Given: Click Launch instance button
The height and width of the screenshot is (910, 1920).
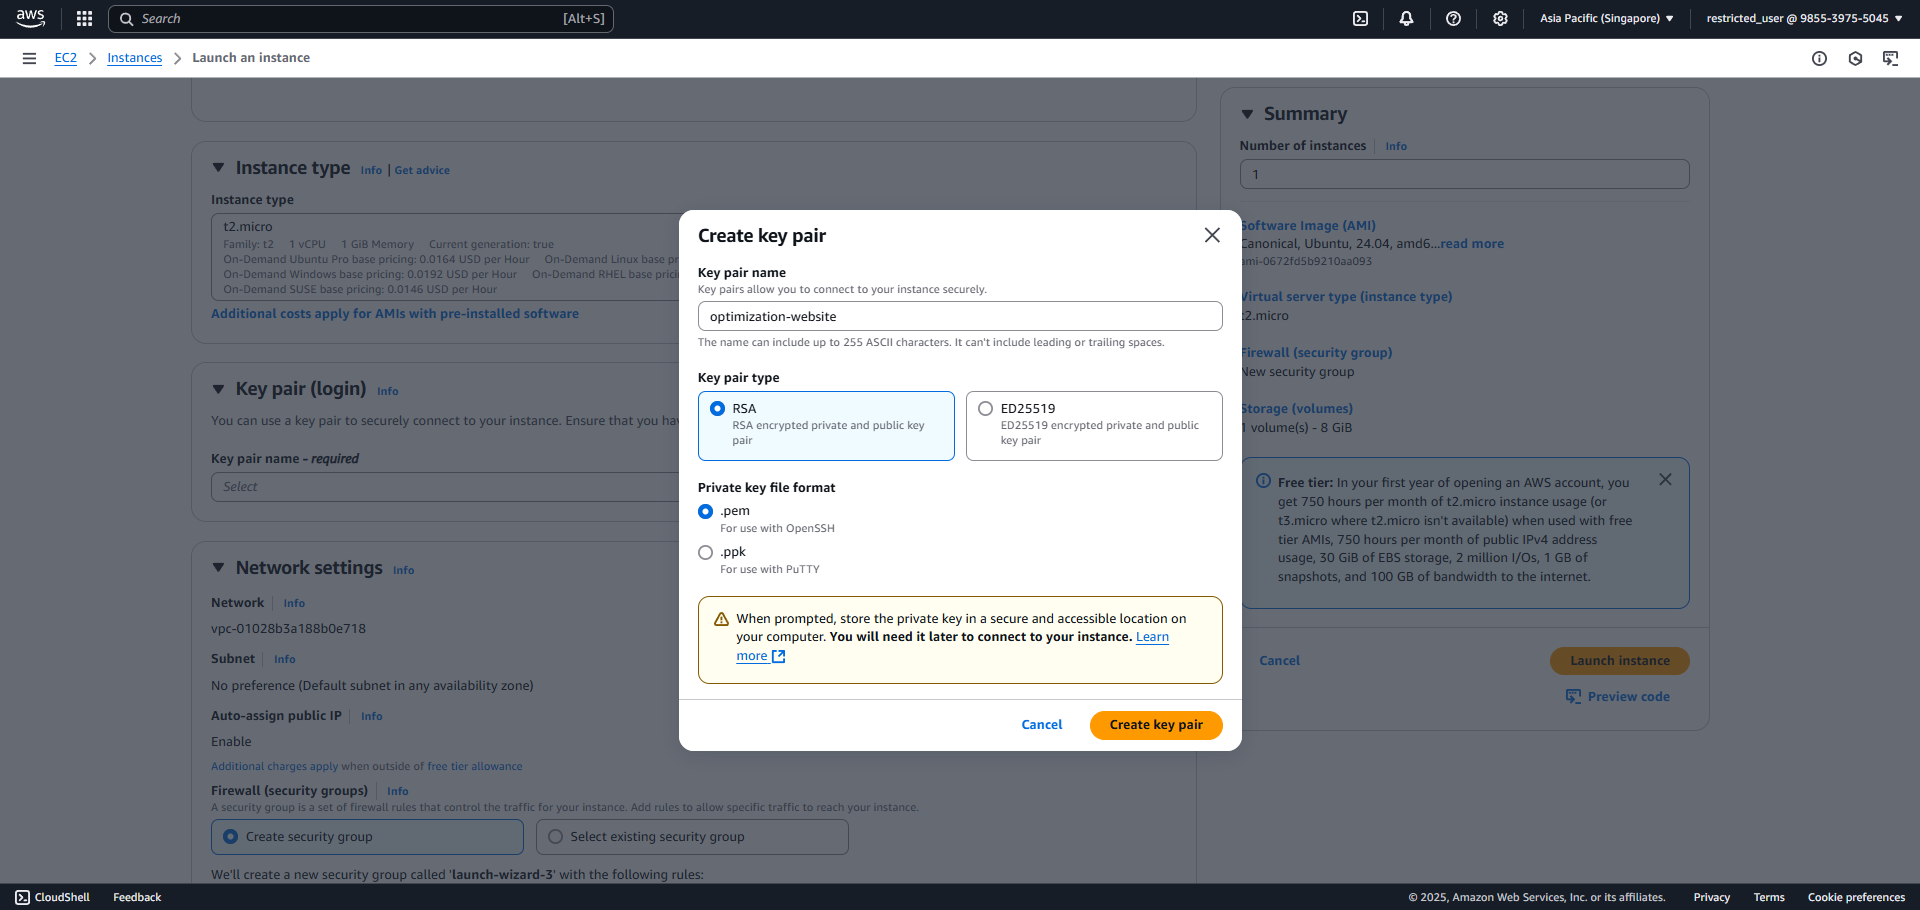Looking at the screenshot, I should tap(1619, 661).
